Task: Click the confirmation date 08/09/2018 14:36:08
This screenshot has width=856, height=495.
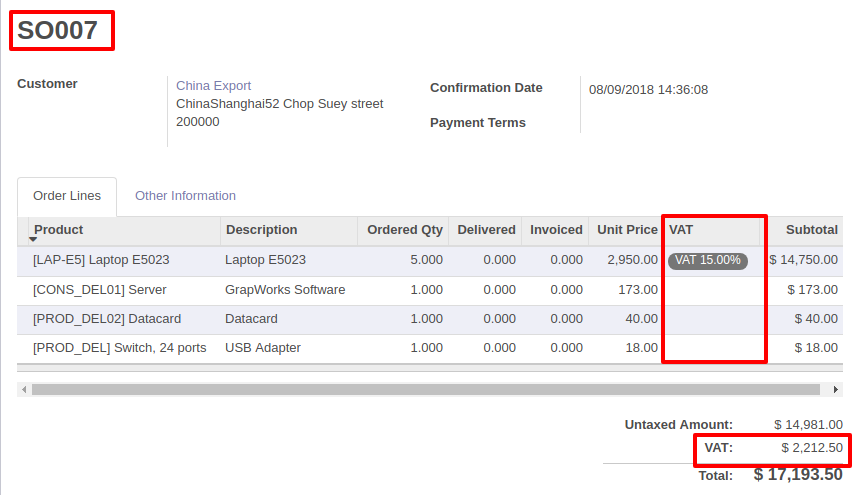Action: pyautogui.click(x=648, y=90)
